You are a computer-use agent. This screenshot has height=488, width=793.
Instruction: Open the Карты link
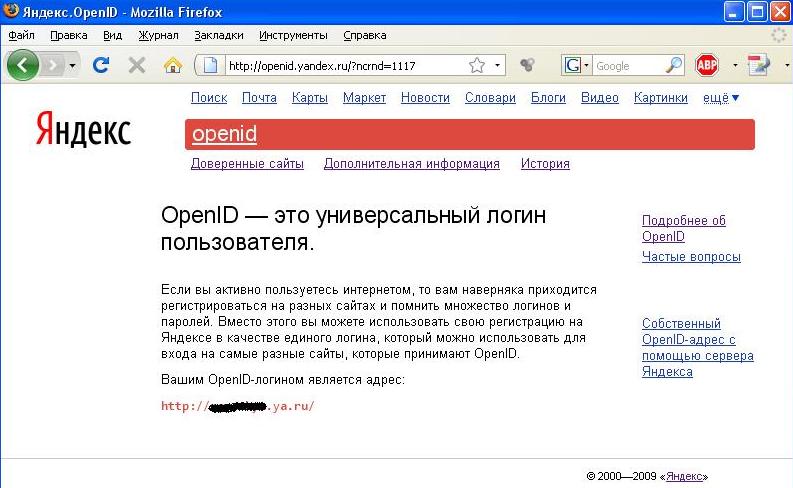click(310, 98)
